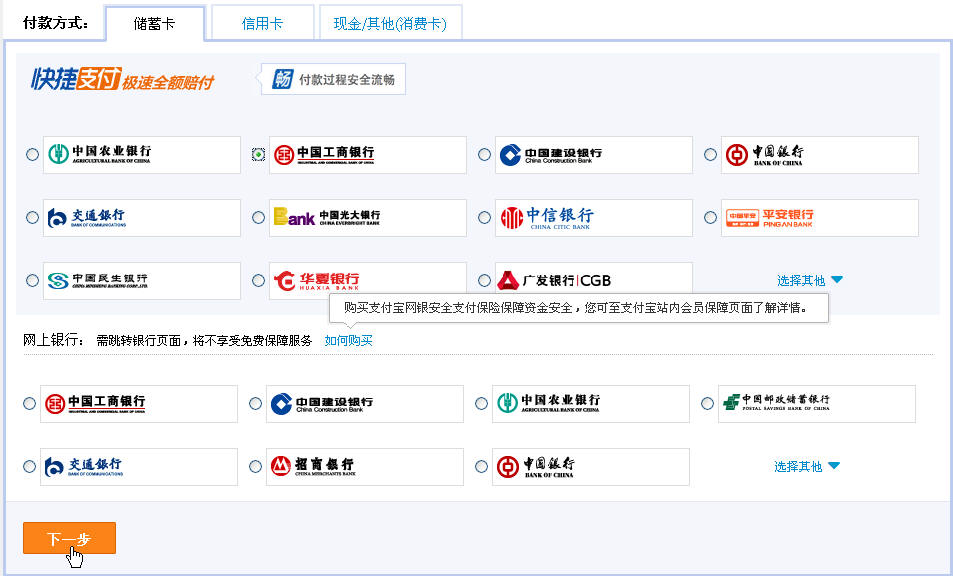
Task: Open the 如何购买 link
Action: pos(348,340)
